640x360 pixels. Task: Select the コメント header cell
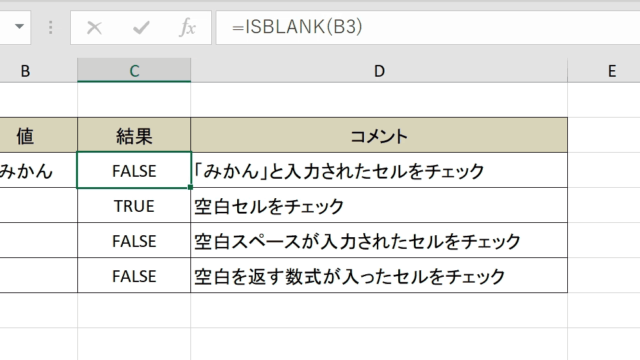pyautogui.click(x=379, y=135)
